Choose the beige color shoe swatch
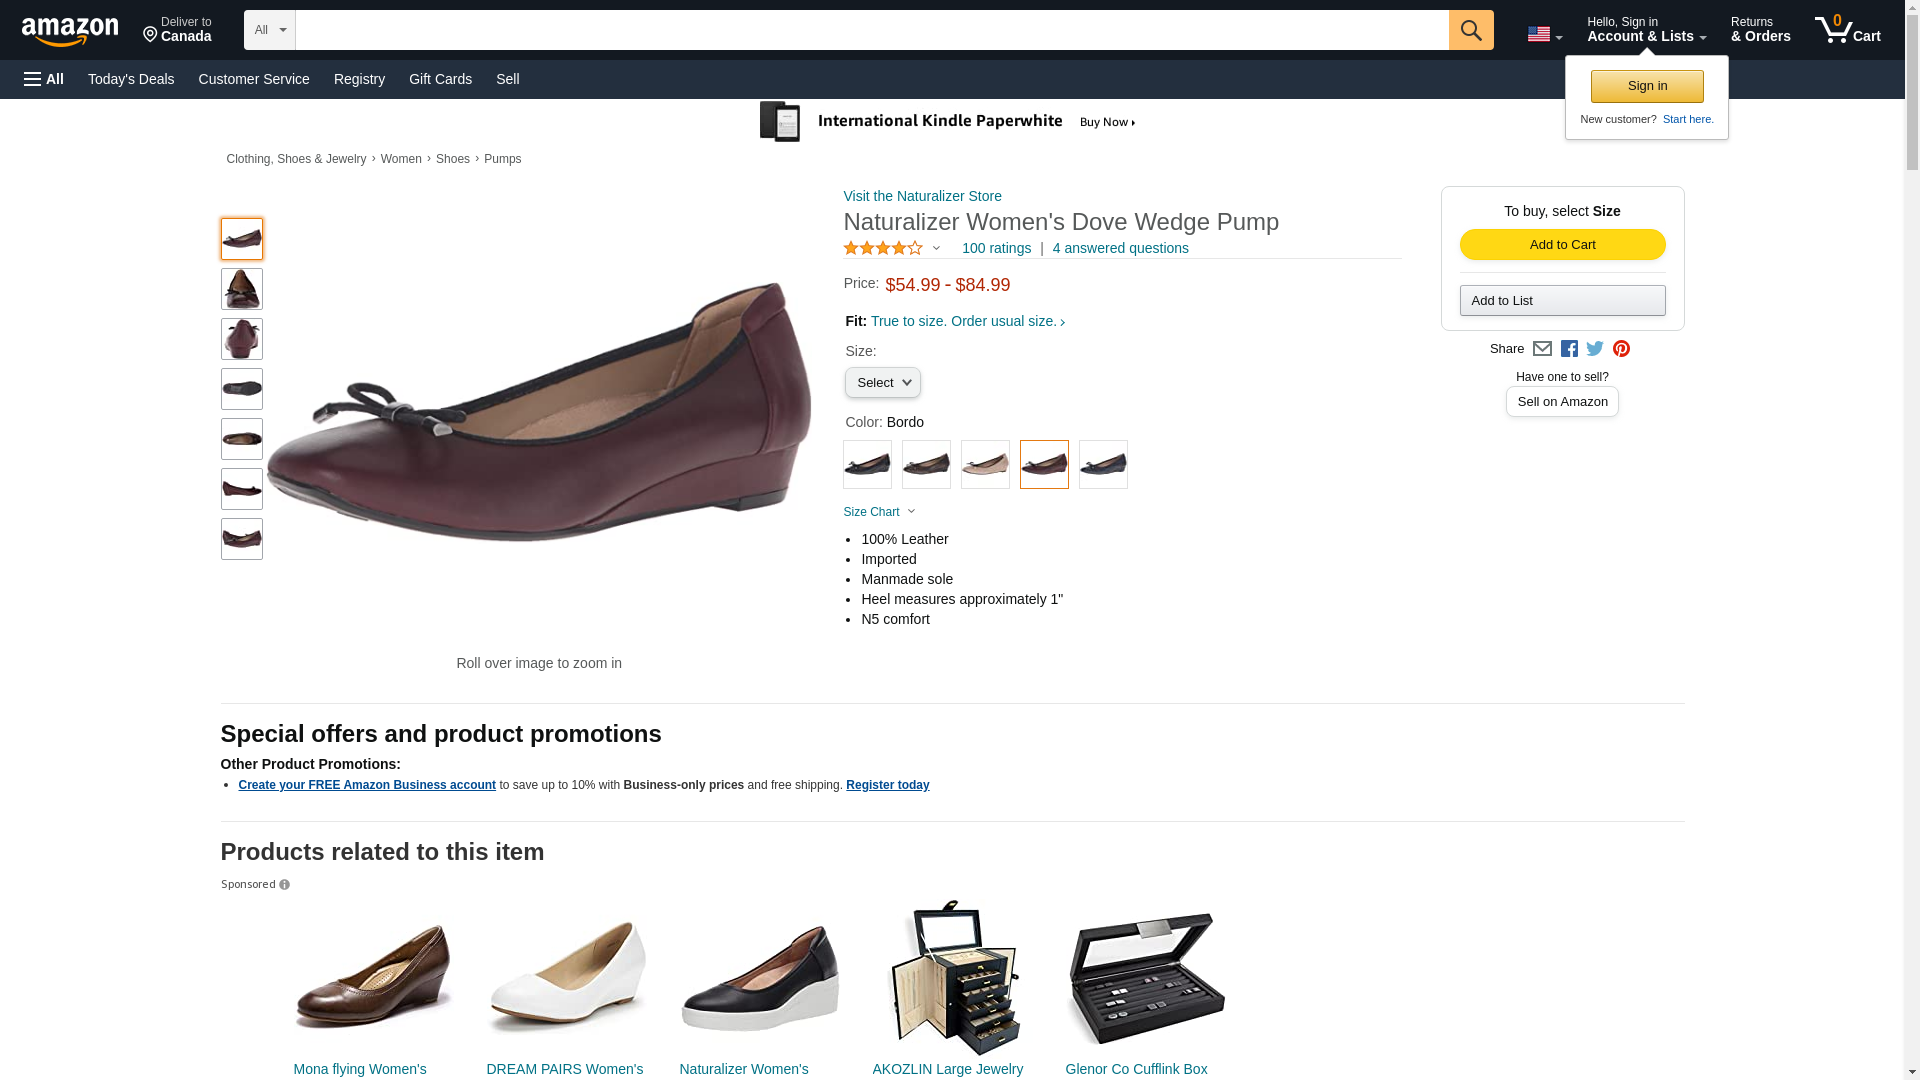 point(985,465)
